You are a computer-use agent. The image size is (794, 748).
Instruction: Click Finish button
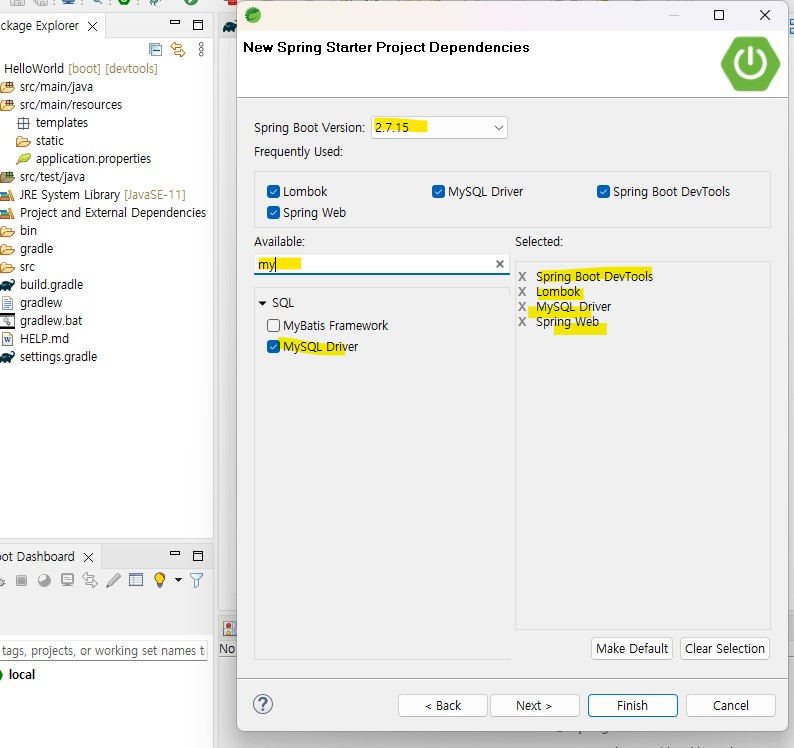tap(632, 705)
